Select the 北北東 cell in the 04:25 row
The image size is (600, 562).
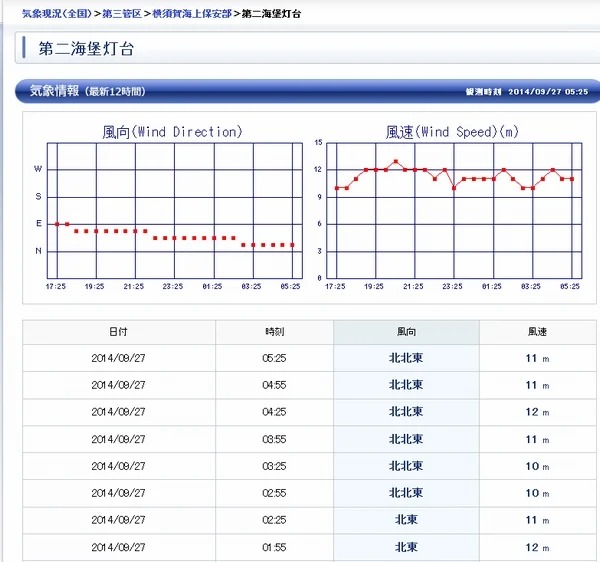(406, 412)
